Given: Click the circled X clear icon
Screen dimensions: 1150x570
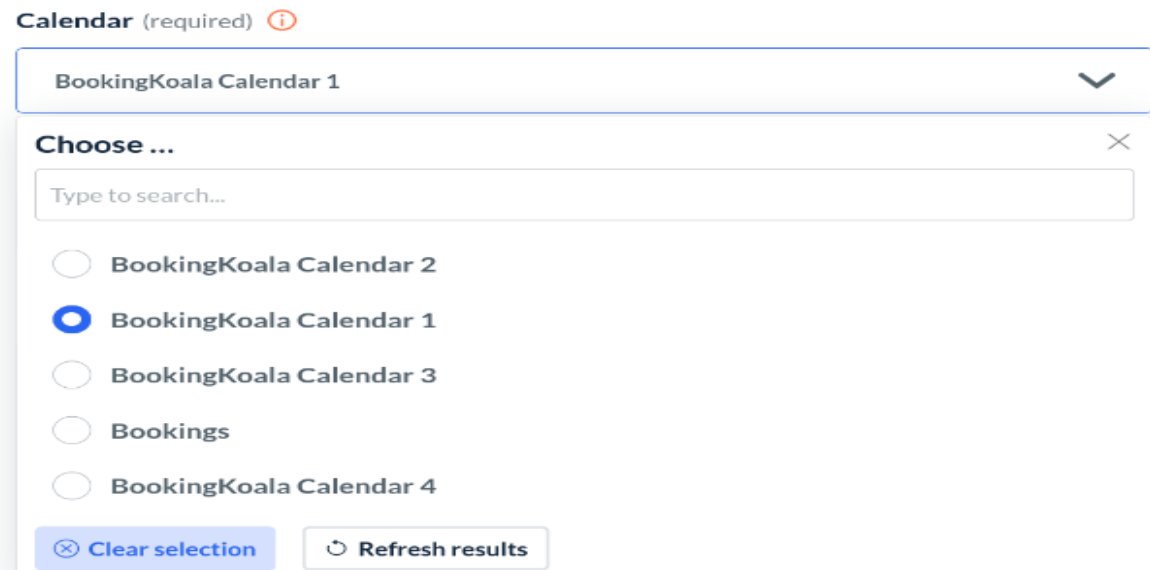Looking at the screenshot, I should 66,549.
